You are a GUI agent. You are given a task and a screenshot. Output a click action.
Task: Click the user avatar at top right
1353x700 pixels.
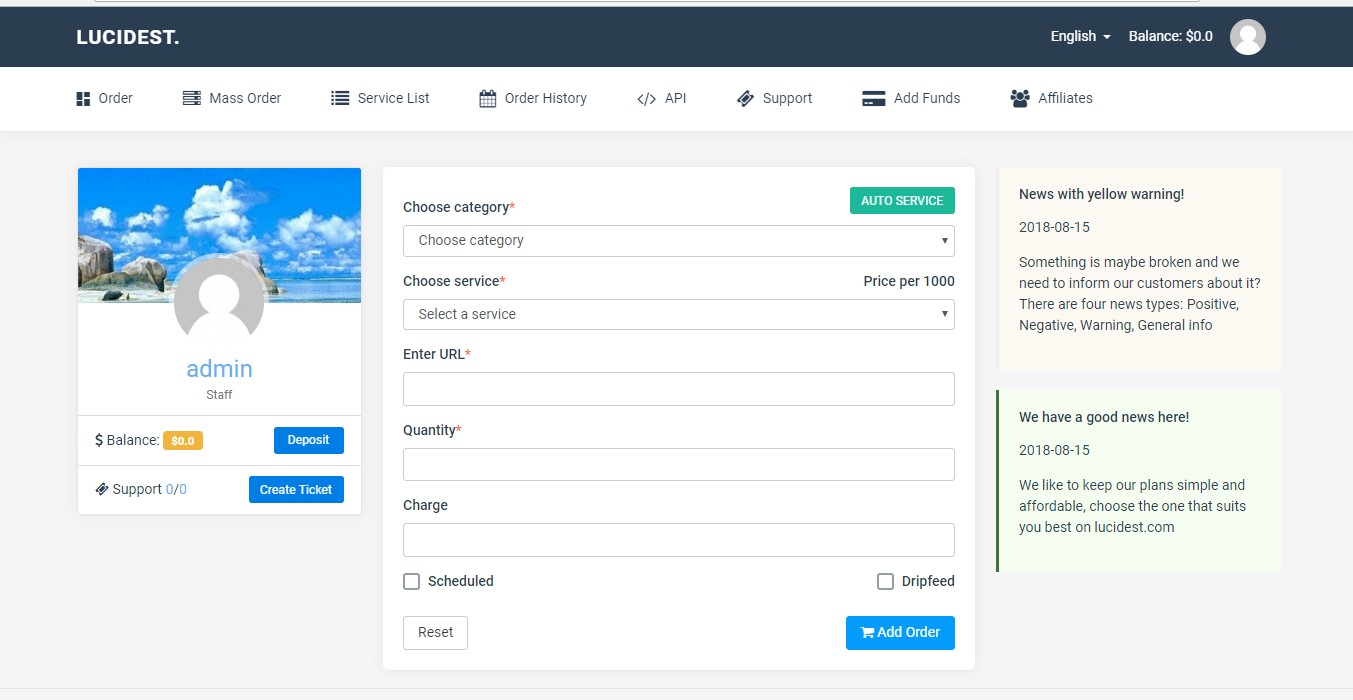pyautogui.click(x=1247, y=37)
